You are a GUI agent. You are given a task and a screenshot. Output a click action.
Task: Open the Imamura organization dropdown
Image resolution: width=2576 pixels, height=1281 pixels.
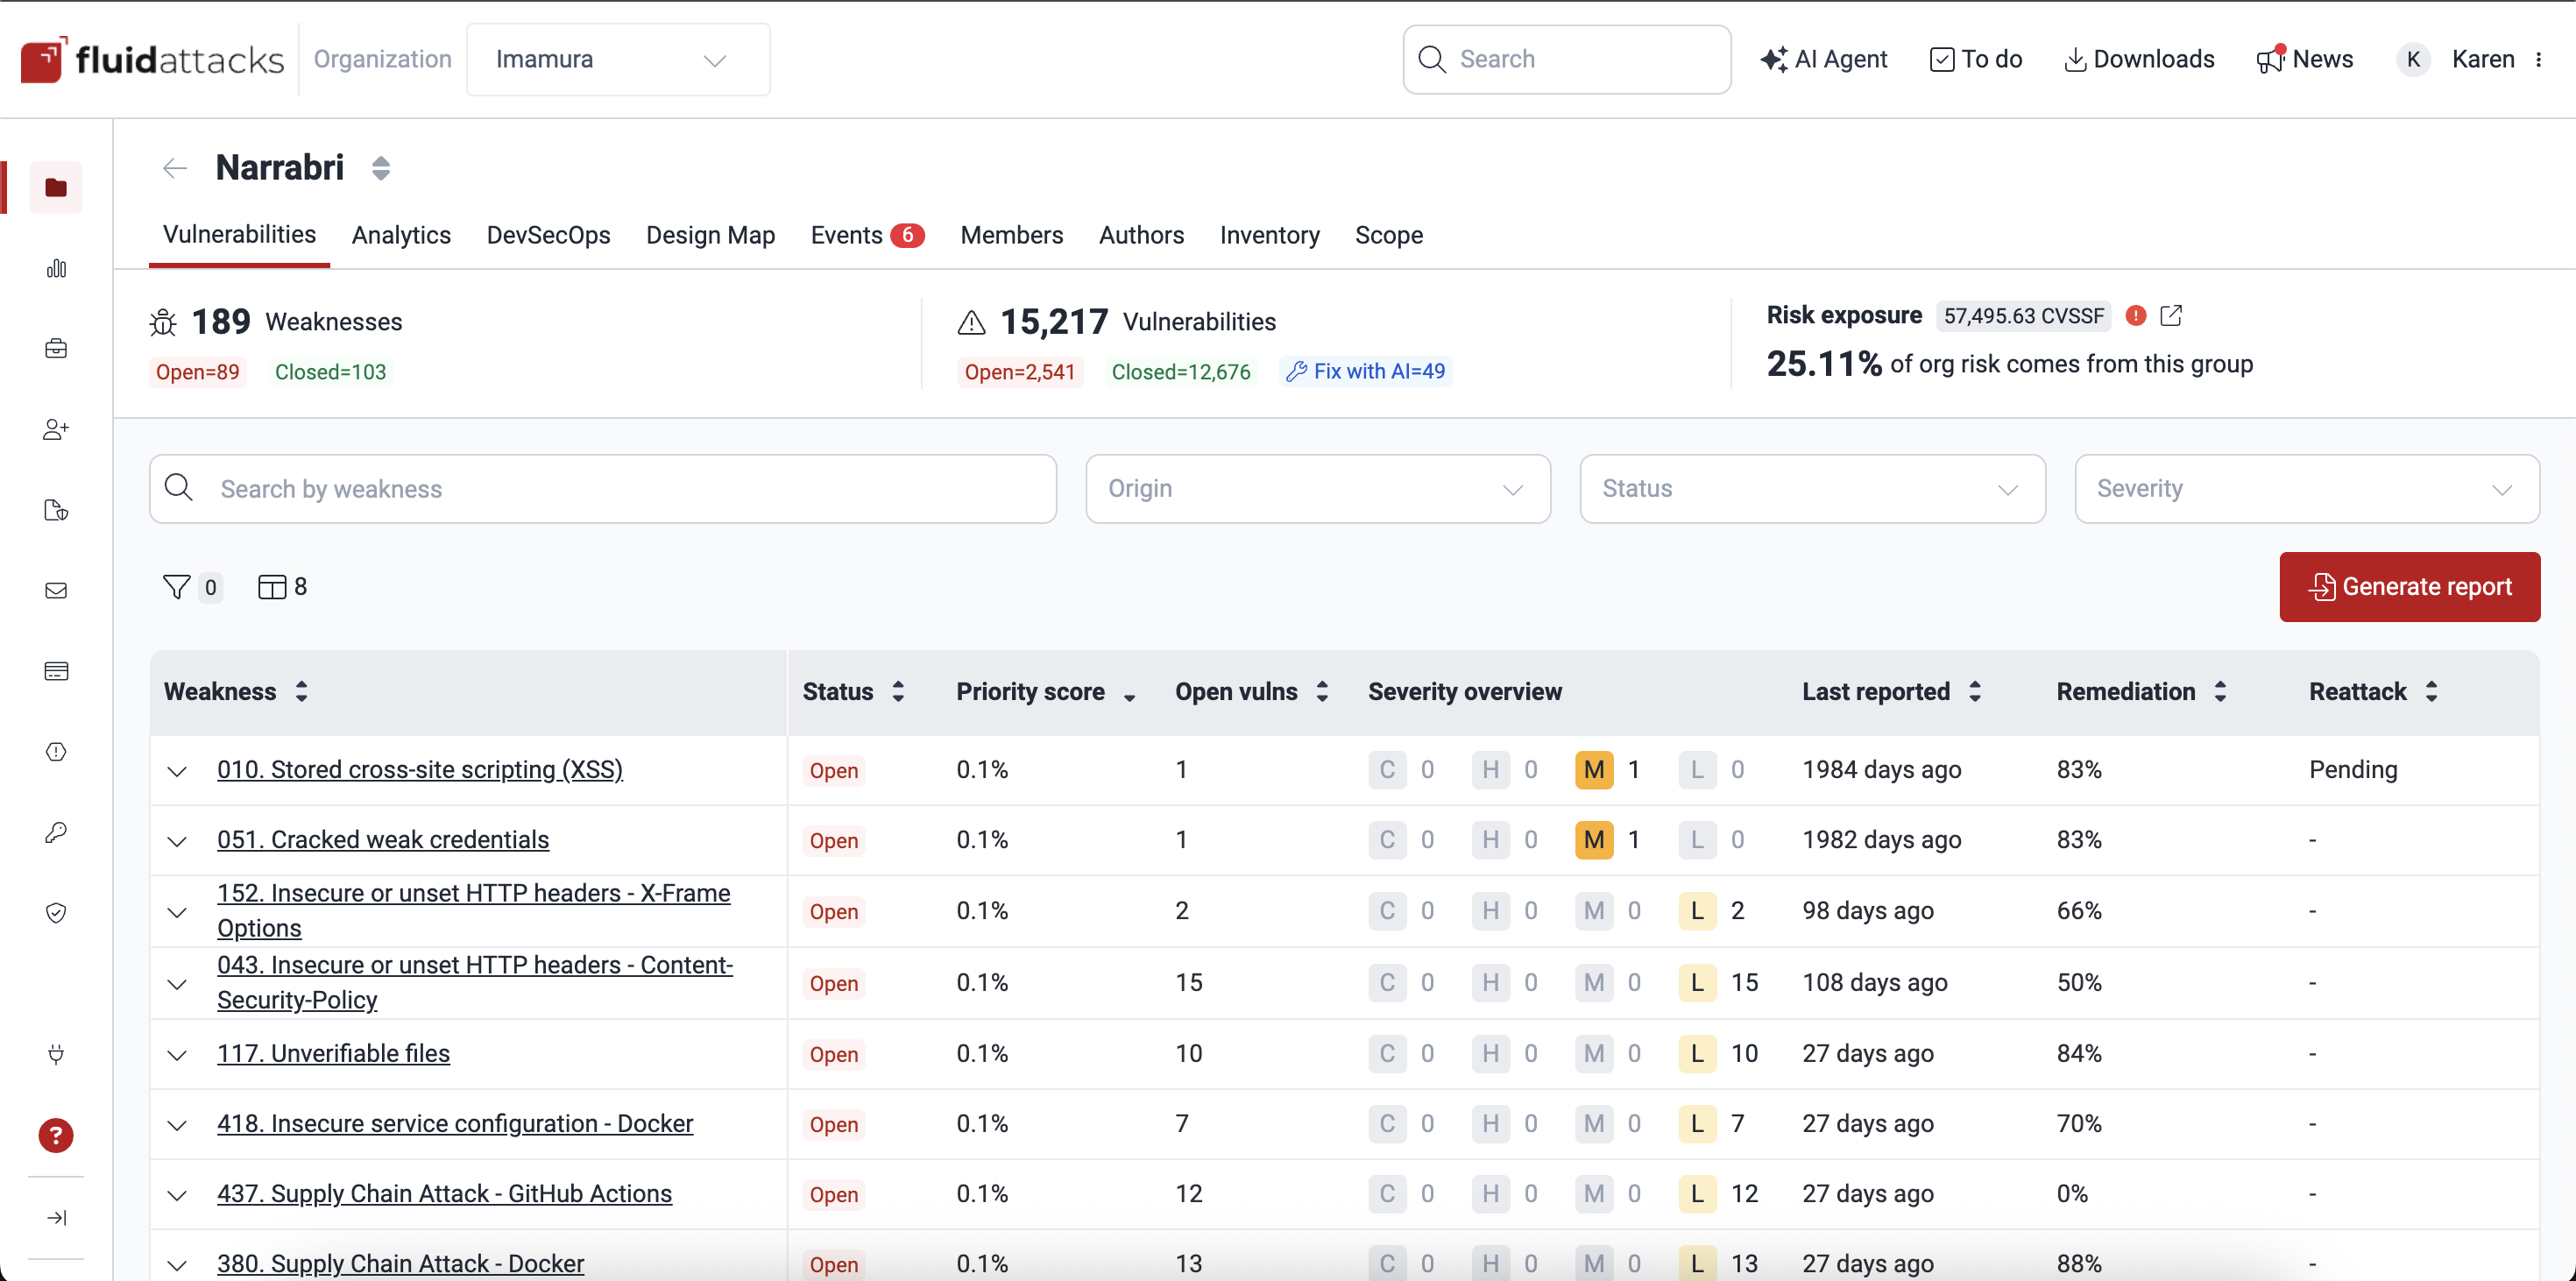(618, 60)
